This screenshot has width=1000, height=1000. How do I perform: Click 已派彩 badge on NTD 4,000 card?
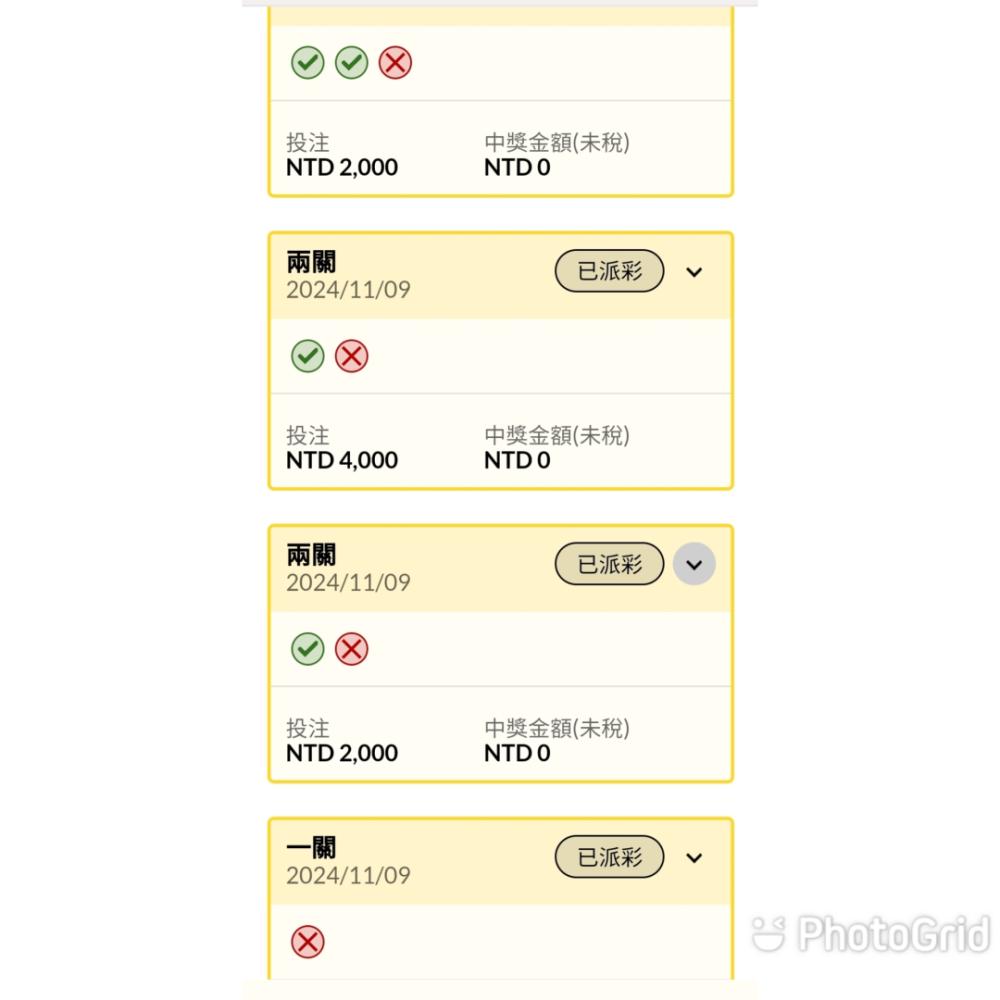pyautogui.click(x=609, y=271)
